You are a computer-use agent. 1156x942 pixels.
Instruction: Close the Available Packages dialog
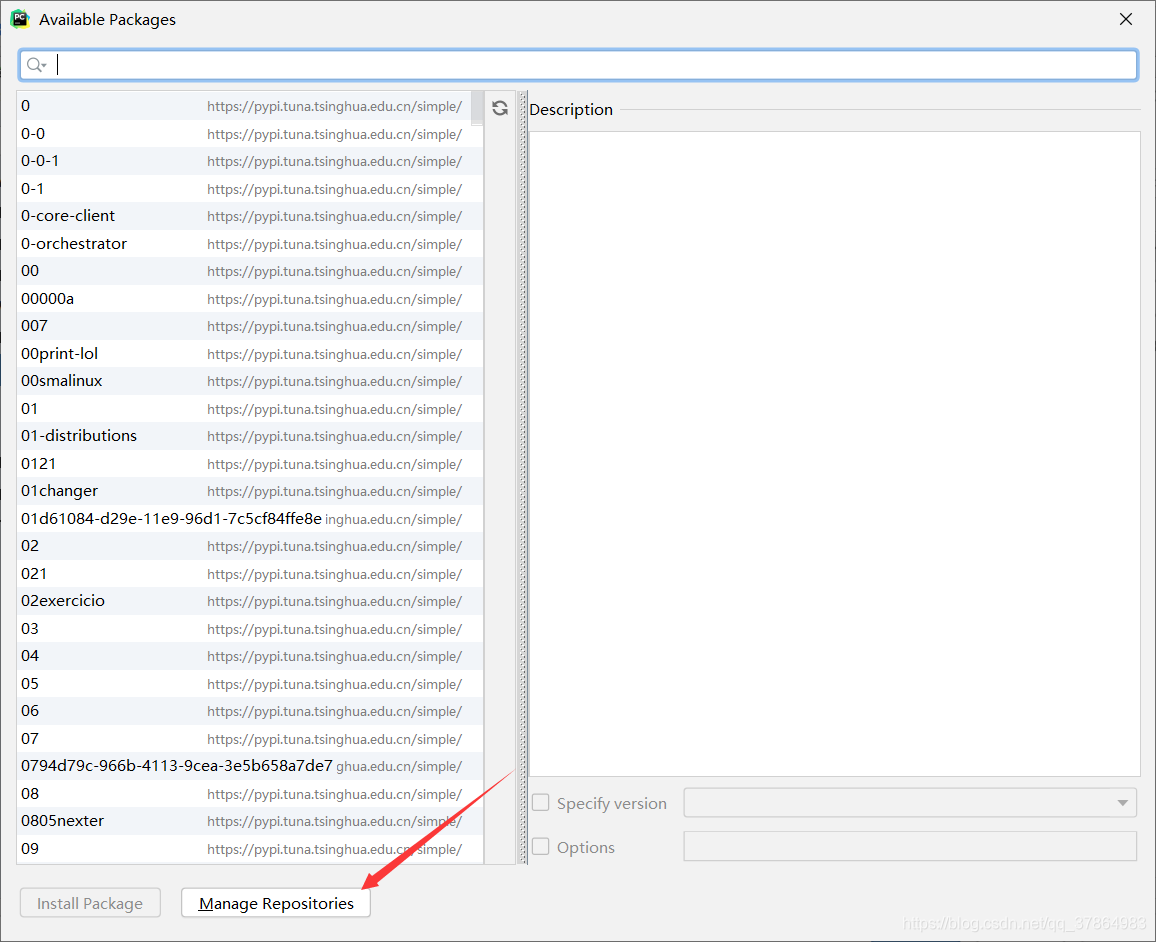(1126, 19)
